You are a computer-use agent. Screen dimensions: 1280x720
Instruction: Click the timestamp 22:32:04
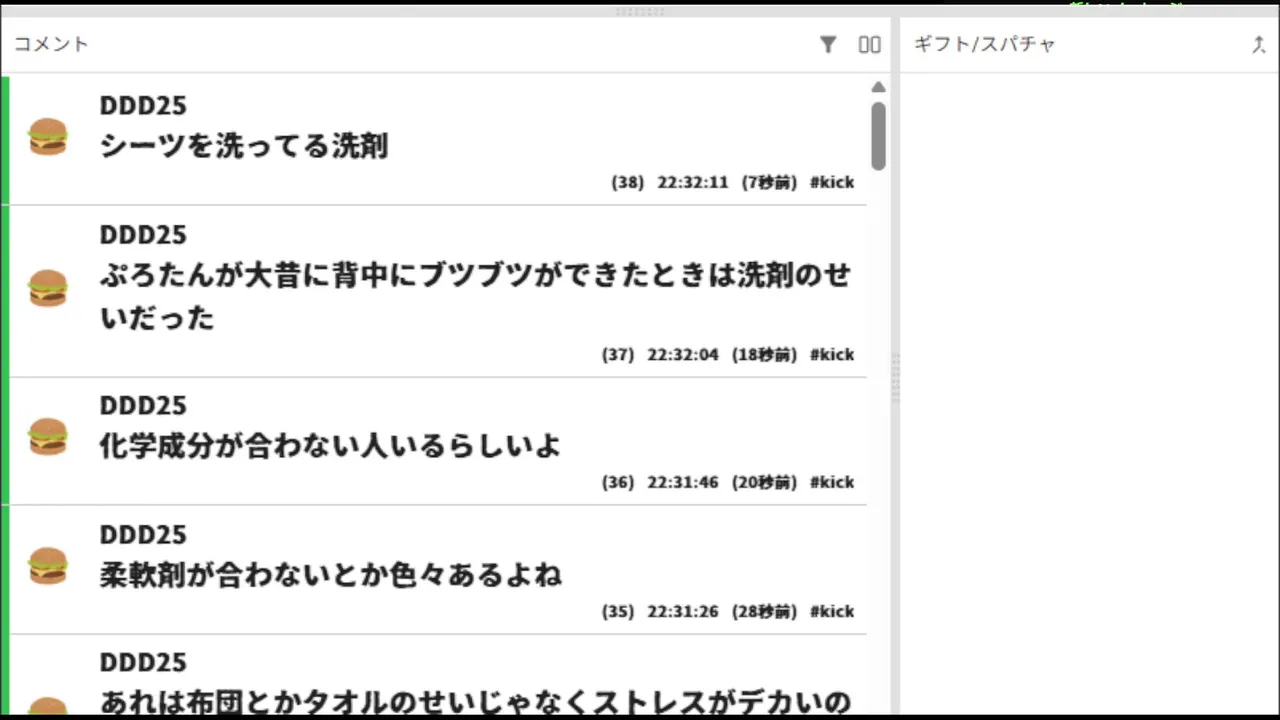tap(683, 355)
